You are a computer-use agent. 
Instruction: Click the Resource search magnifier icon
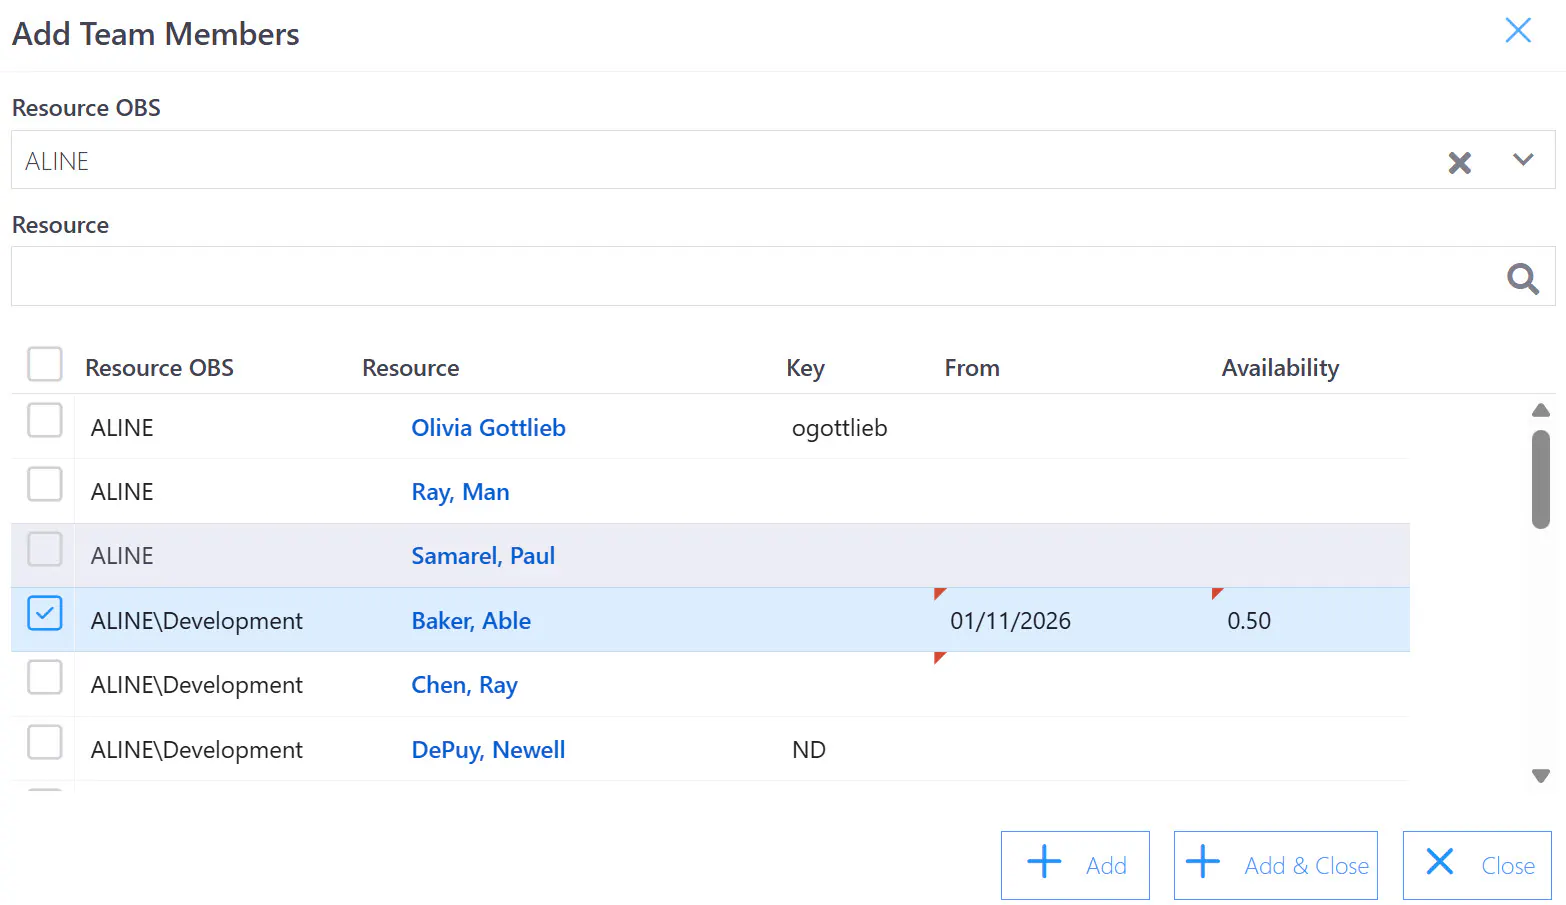pyautogui.click(x=1522, y=278)
